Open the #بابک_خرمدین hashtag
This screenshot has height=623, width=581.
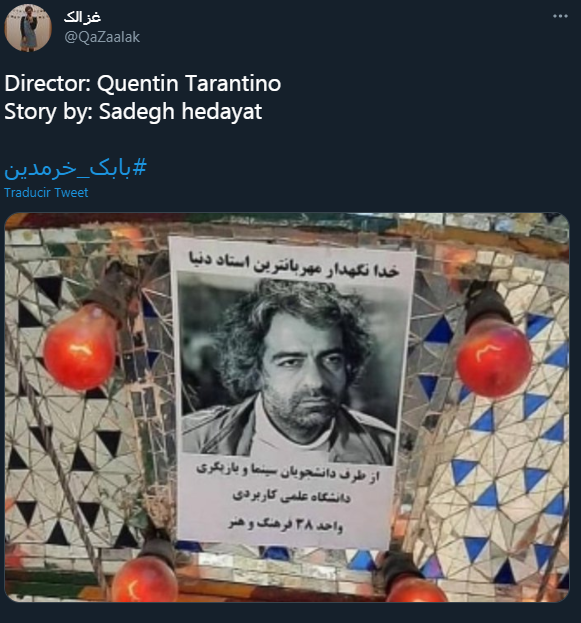(x=76, y=168)
